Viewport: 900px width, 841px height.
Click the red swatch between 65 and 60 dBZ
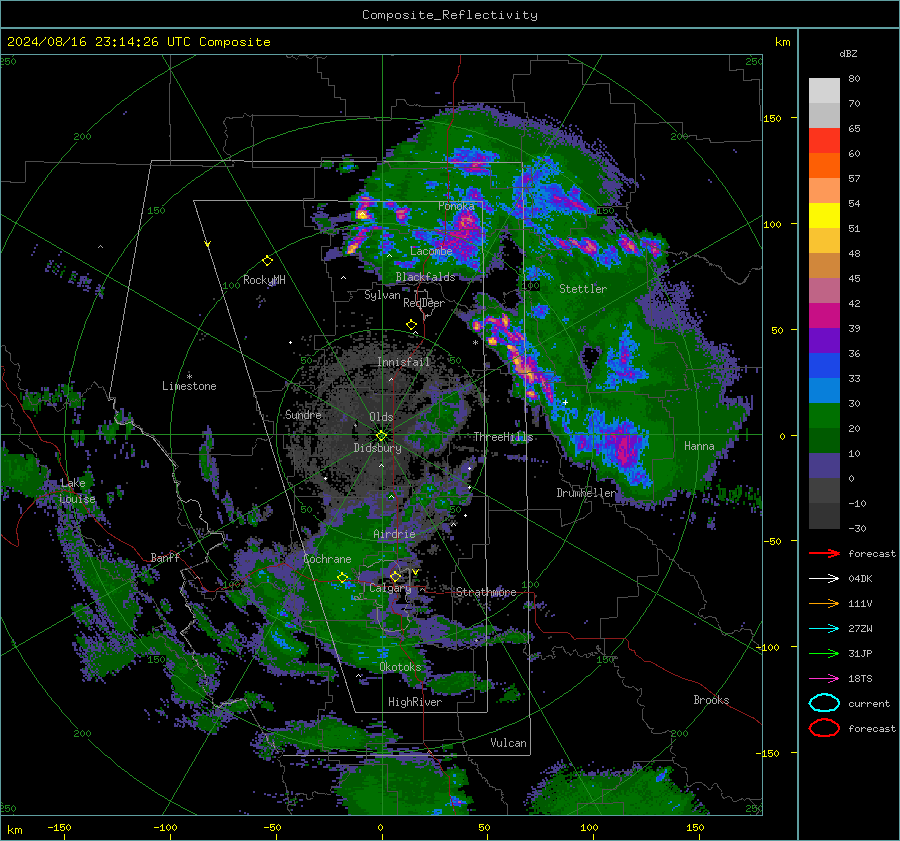pyautogui.click(x=824, y=141)
